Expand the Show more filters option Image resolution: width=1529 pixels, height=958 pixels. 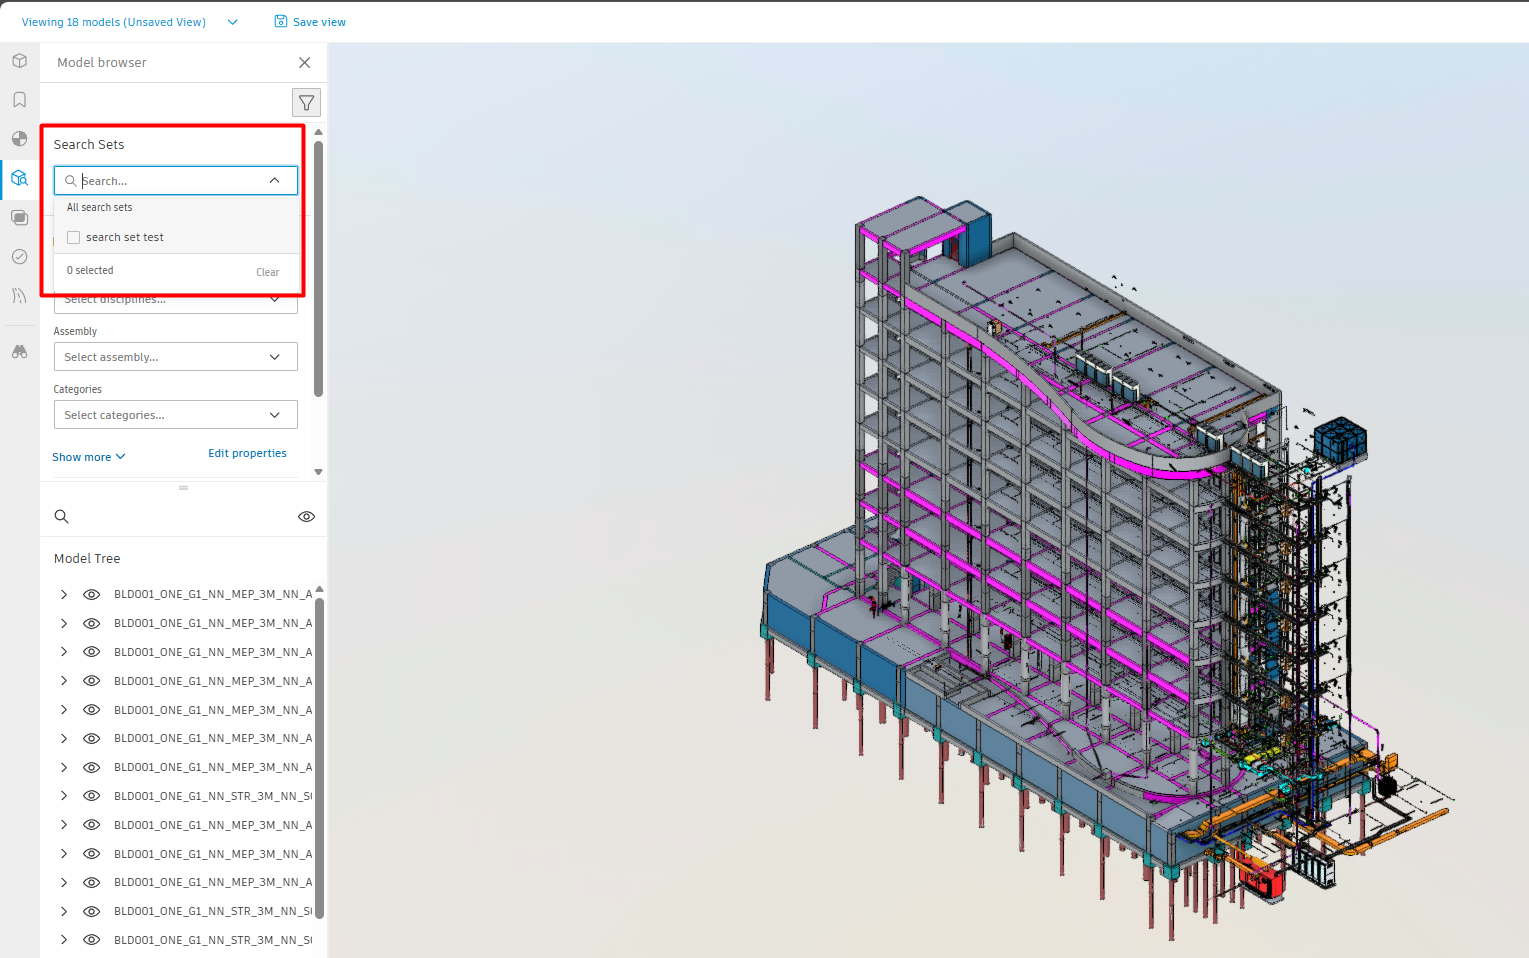89,457
